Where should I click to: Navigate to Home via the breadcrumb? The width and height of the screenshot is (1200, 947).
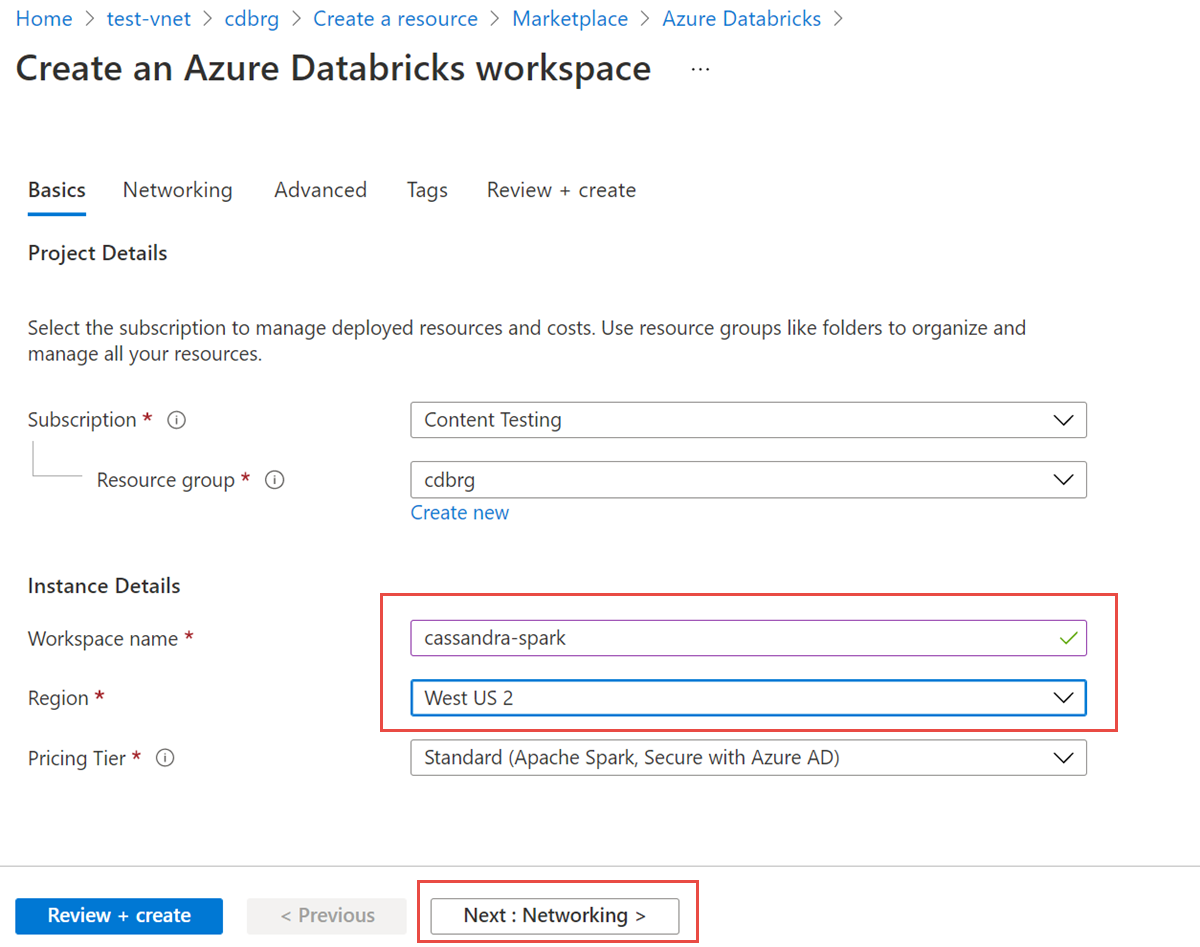pos(44,18)
